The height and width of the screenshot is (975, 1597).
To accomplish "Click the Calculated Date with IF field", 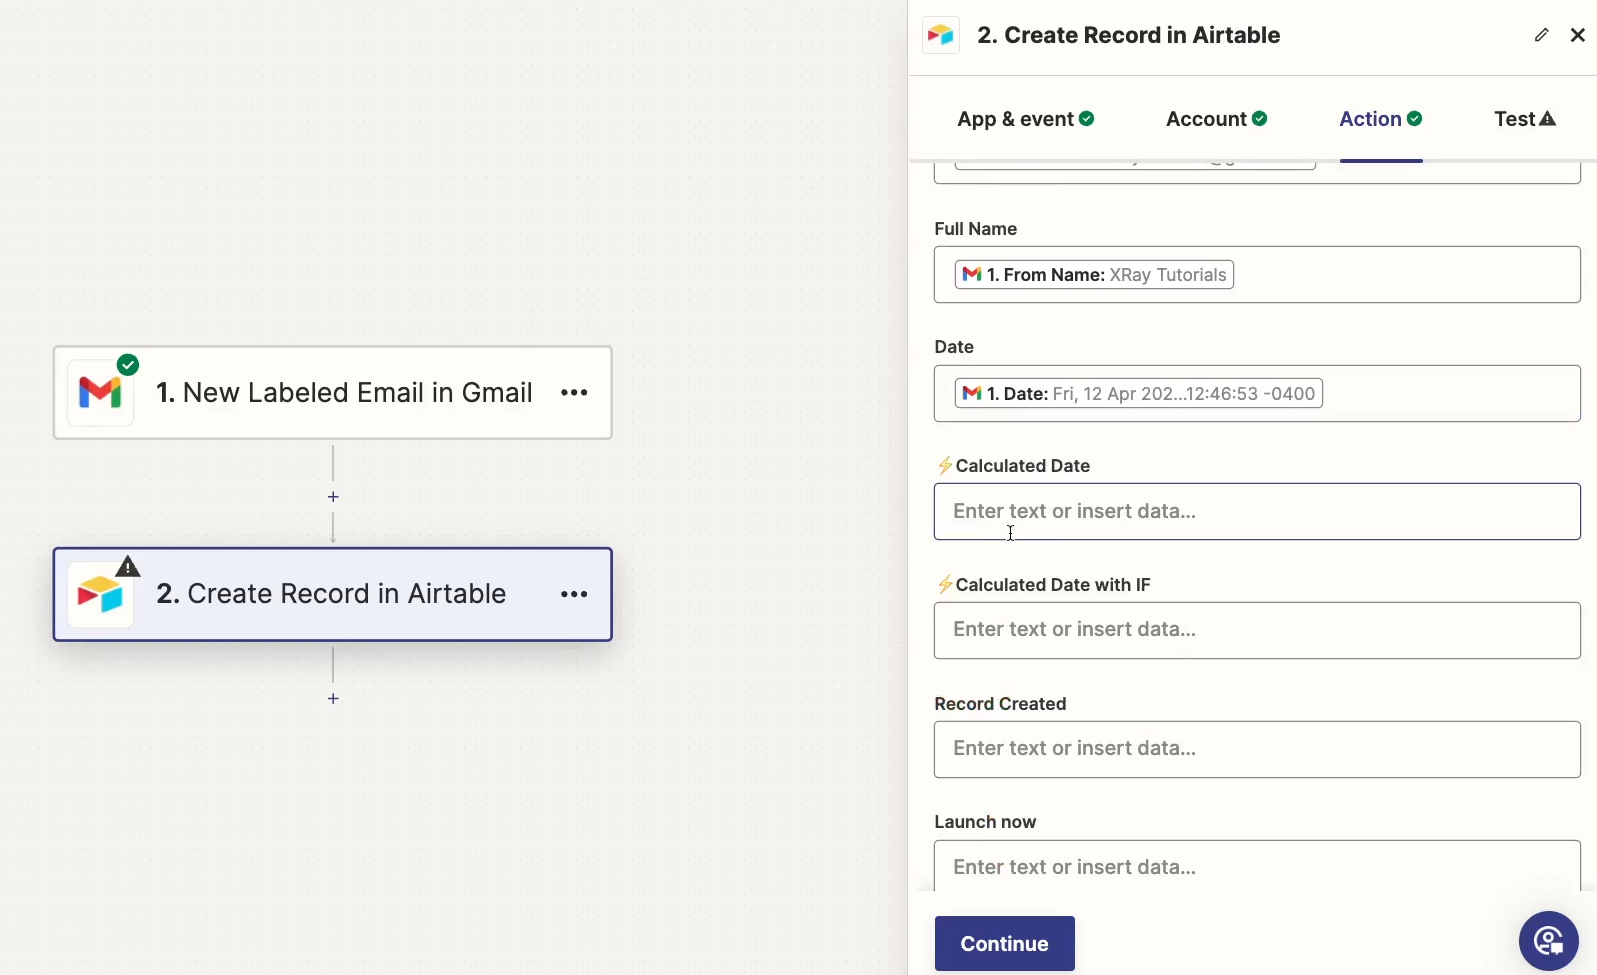I will [1257, 630].
